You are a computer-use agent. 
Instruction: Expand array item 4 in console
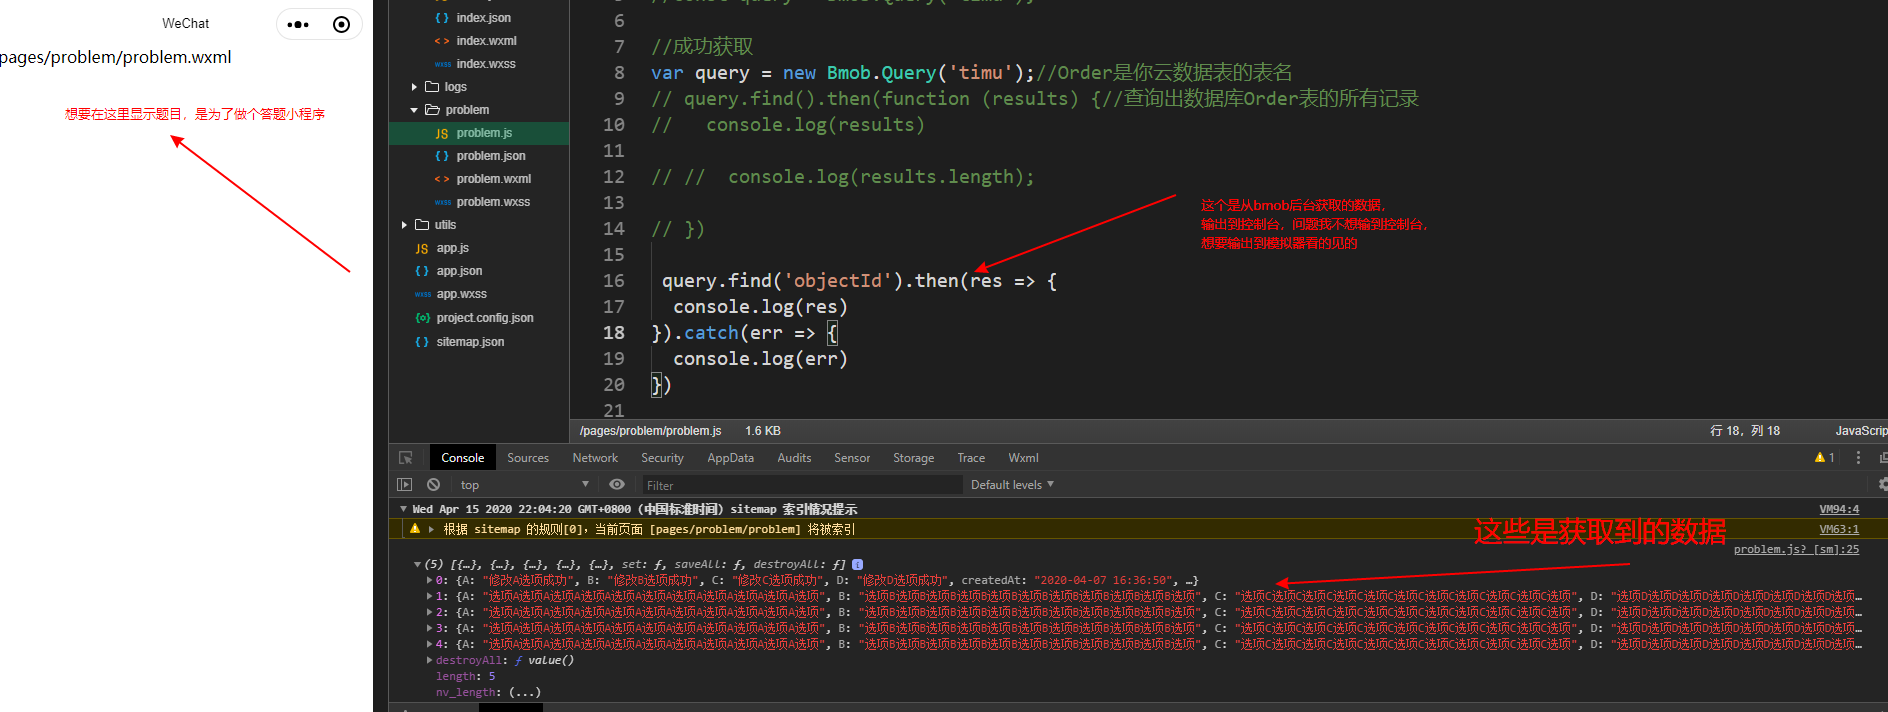tap(430, 644)
